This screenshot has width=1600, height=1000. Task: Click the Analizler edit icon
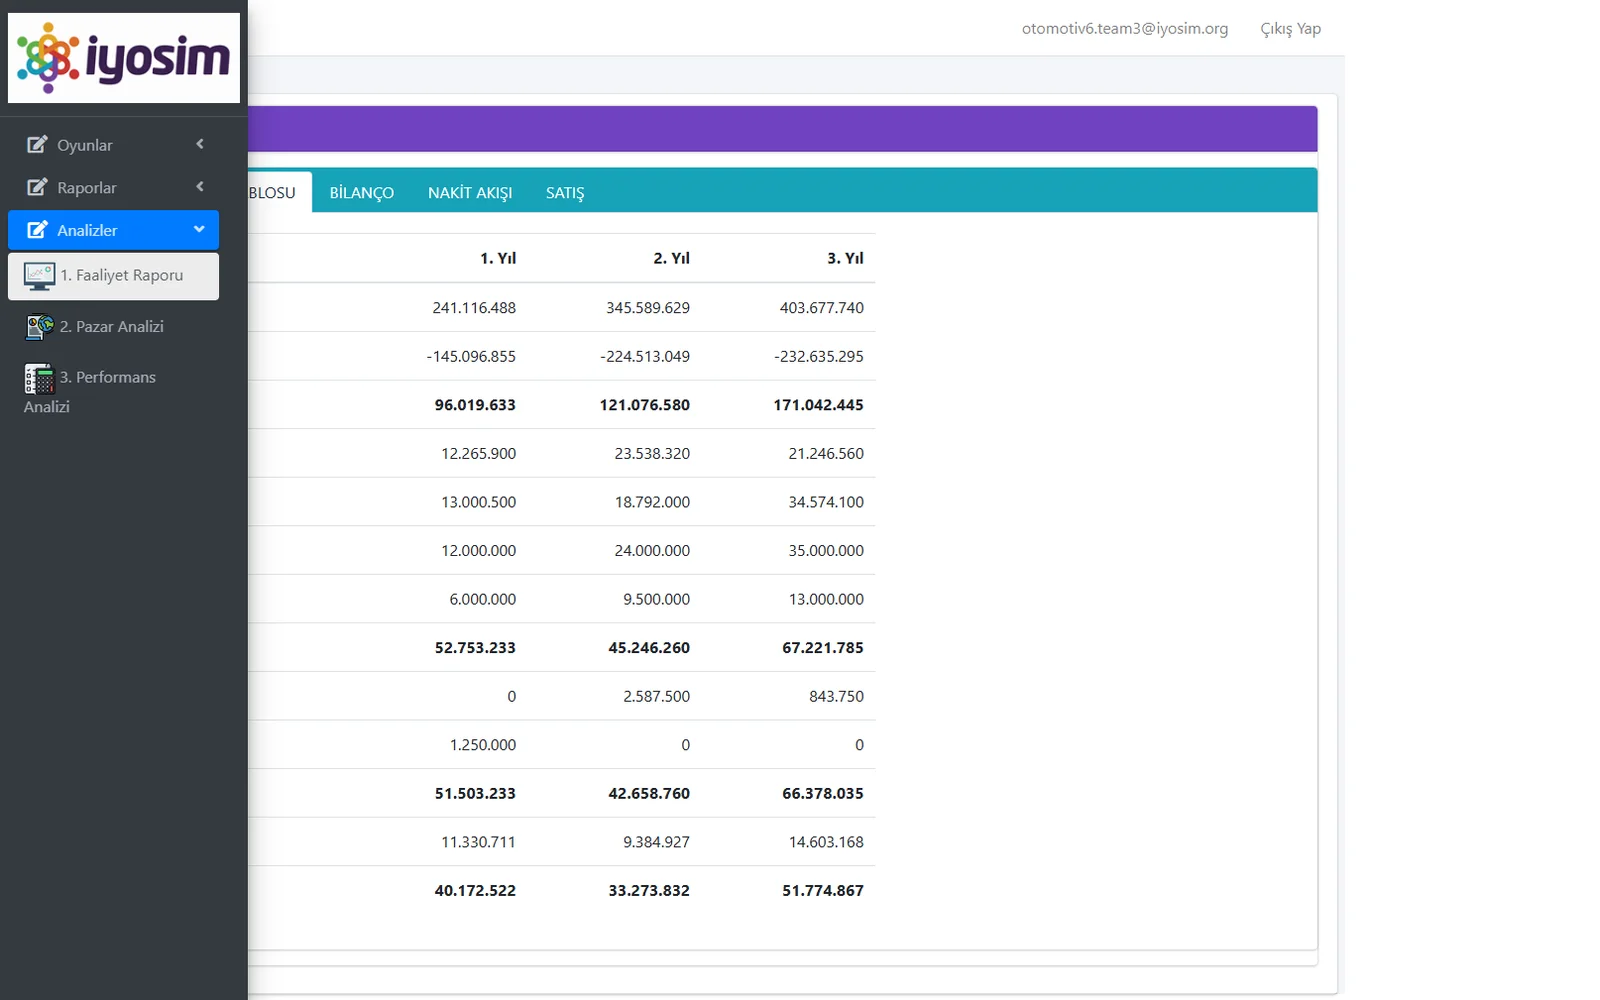(37, 230)
